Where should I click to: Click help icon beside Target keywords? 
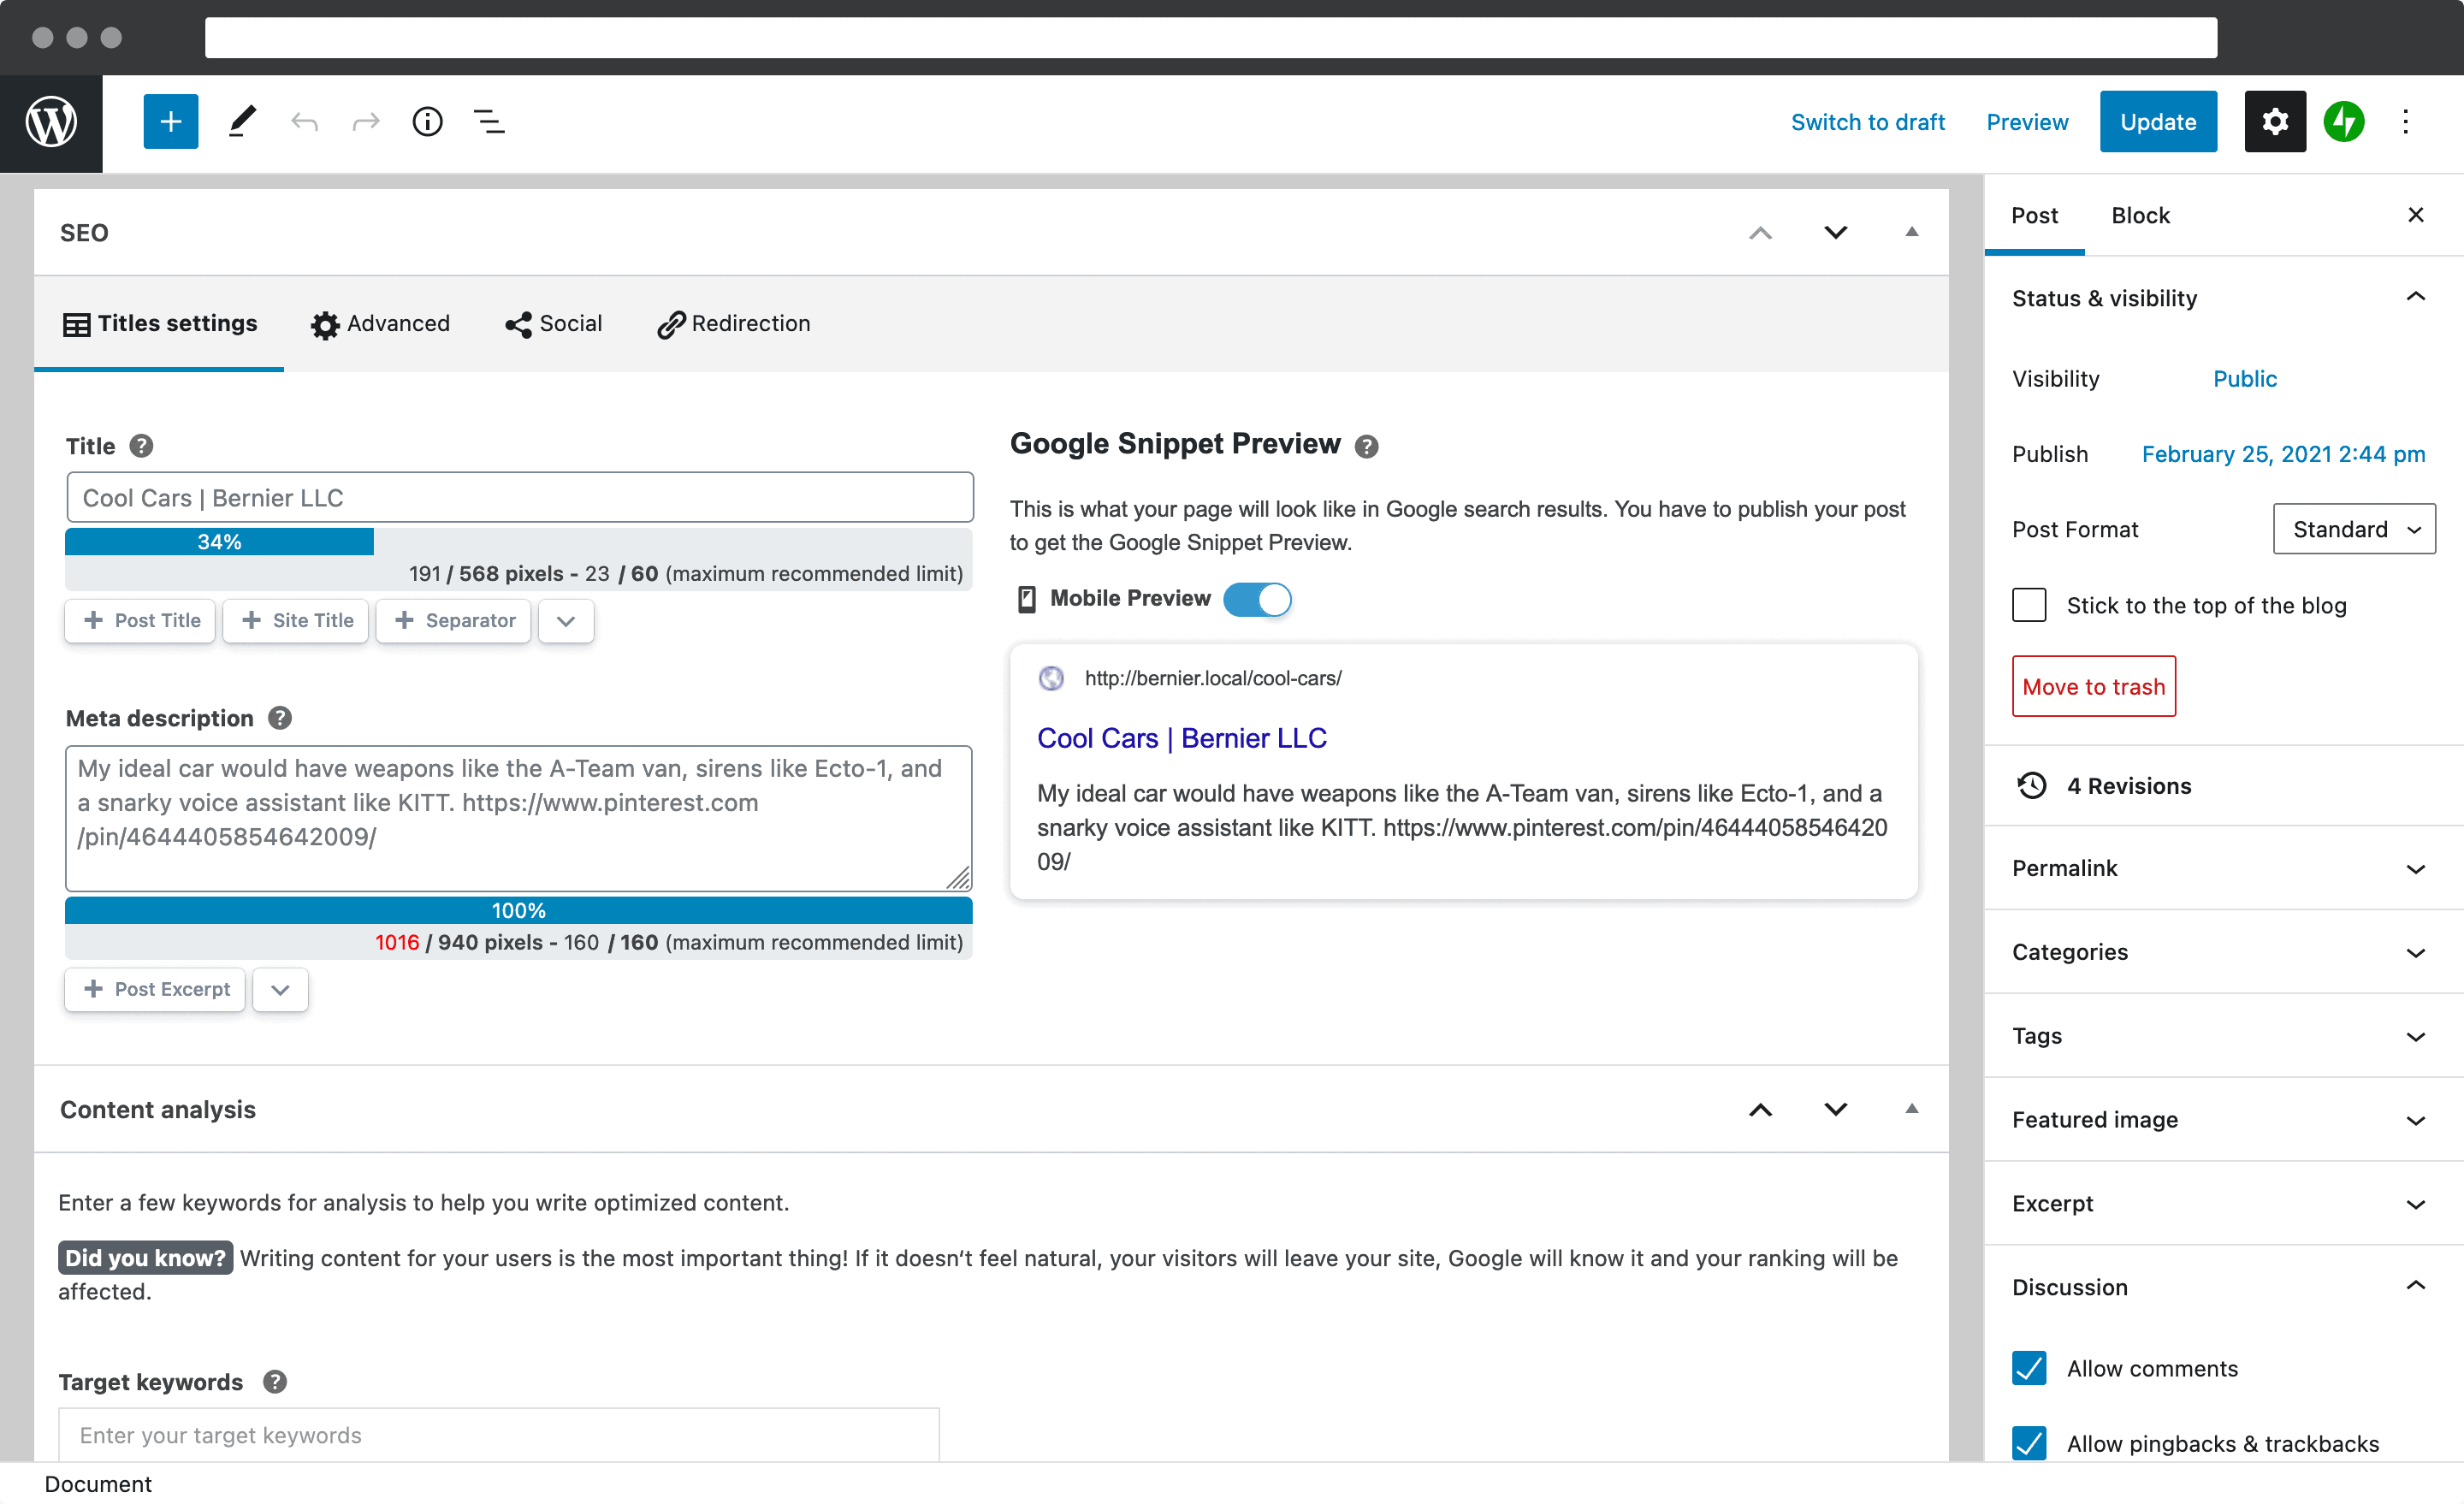pos(275,1381)
